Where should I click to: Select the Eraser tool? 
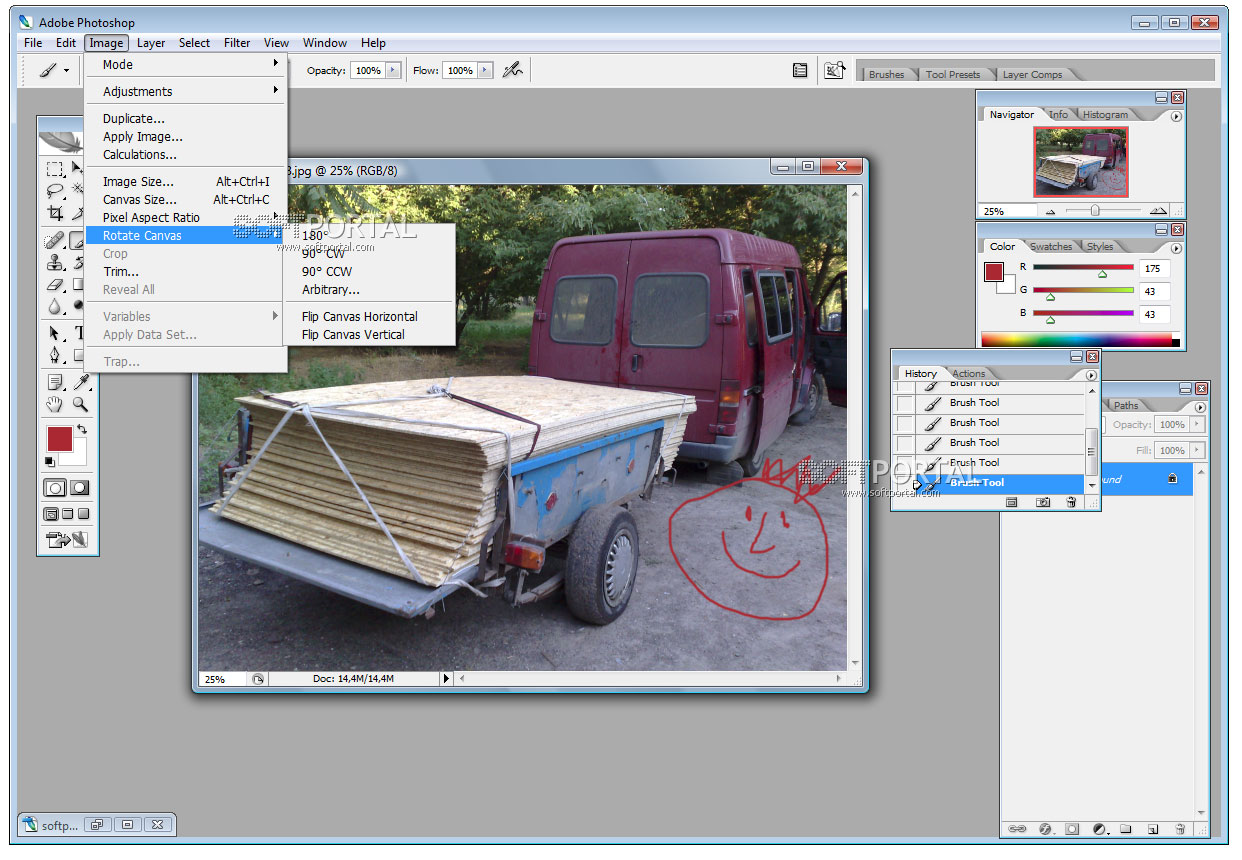(56, 285)
